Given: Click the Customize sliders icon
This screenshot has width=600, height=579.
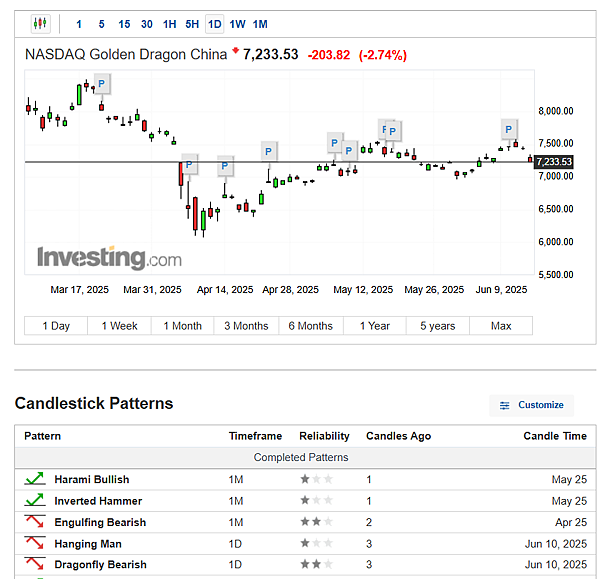Looking at the screenshot, I should pos(504,405).
